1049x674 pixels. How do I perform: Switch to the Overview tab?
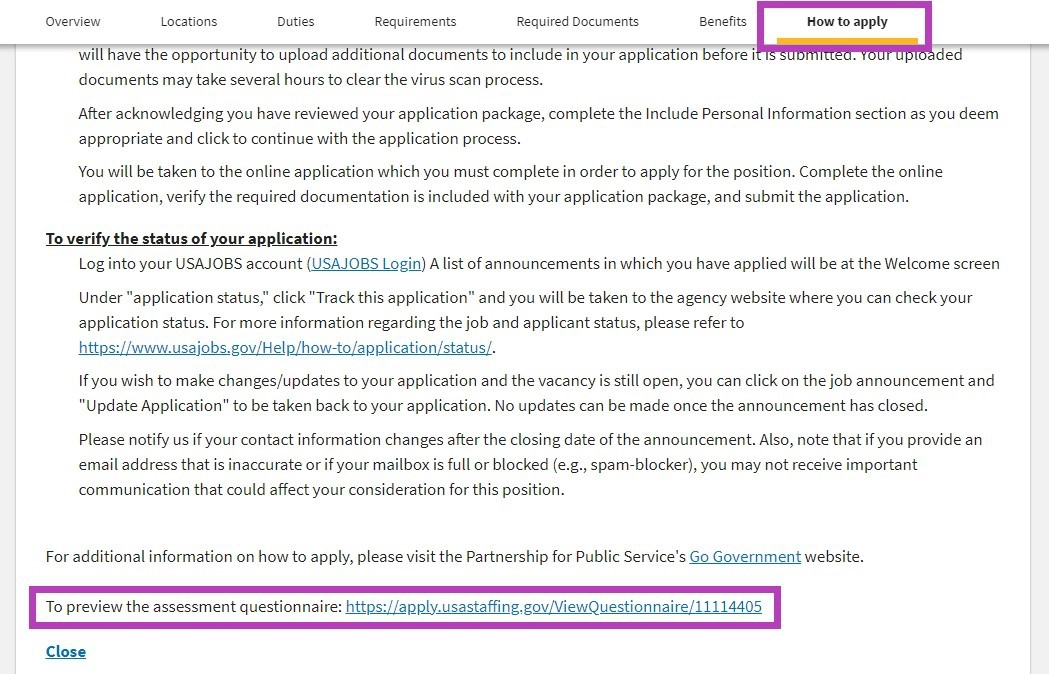click(72, 21)
